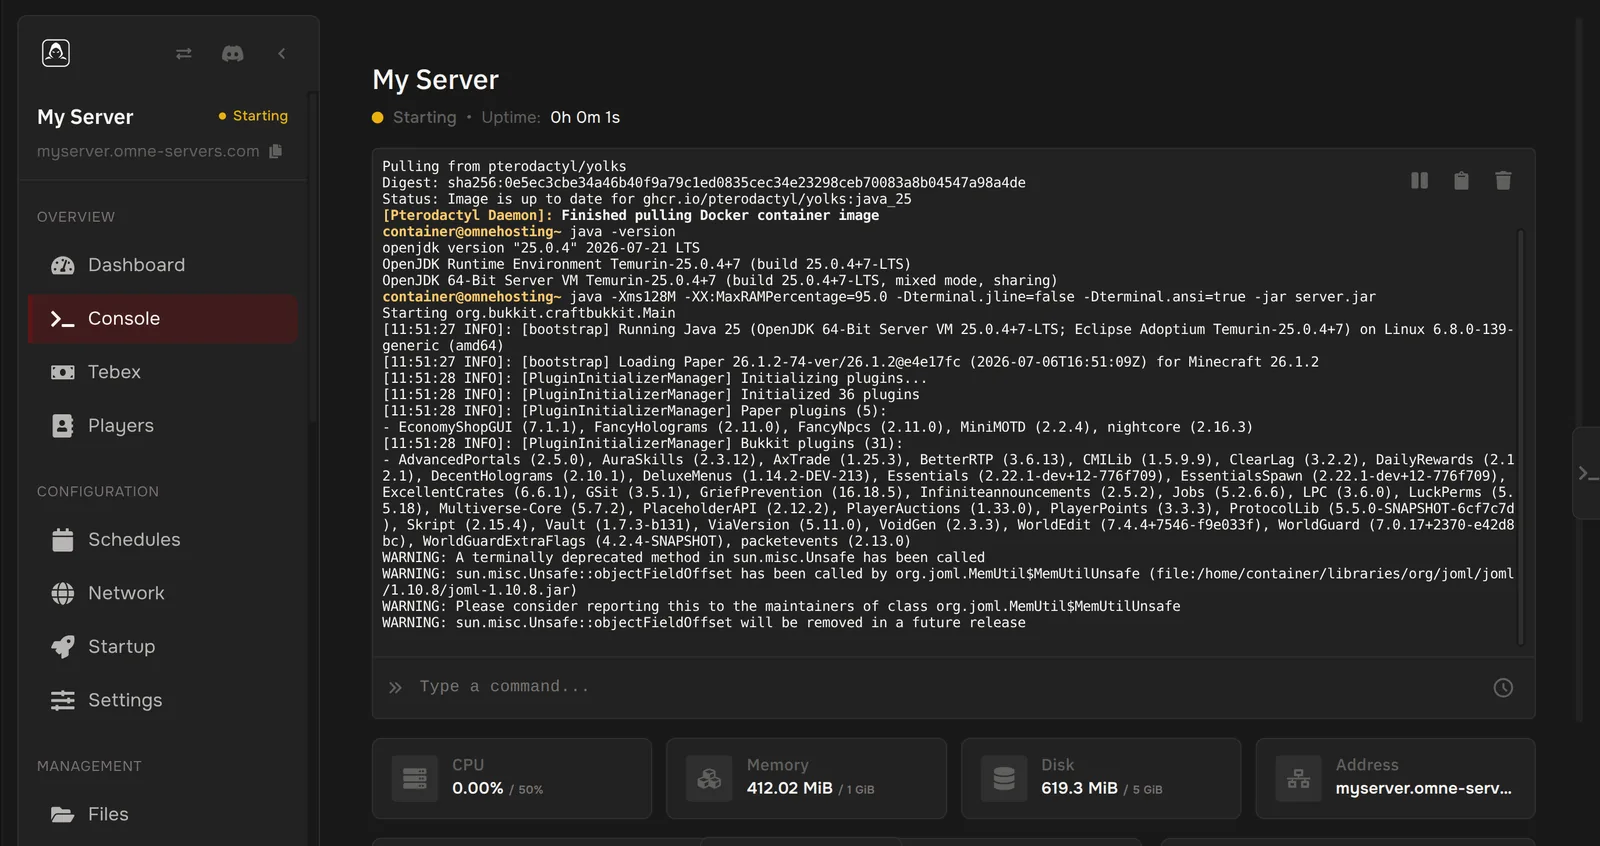The image size is (1600, 846).
Task: Click the 619.3 MiB disk value
Action: tap(1080, 789)
